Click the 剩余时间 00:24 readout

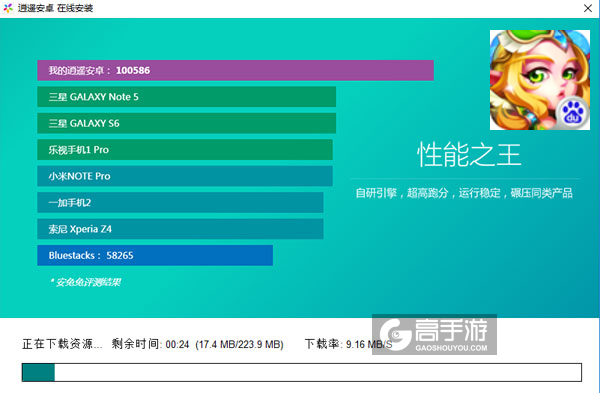click(x=150, y=344)
